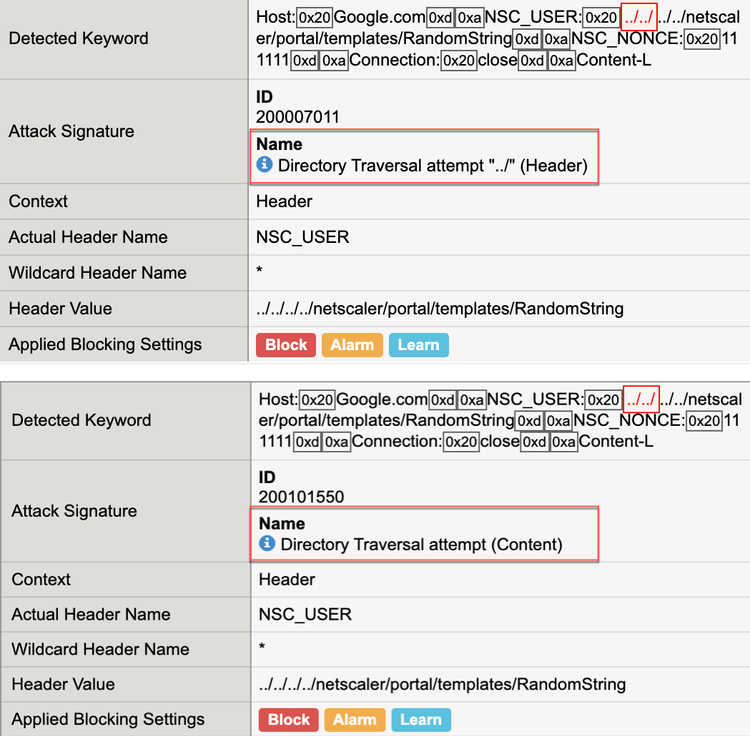Click Attack Signature row label in upper panel
This screenshot has width=750, height=736.
[71, 131]
